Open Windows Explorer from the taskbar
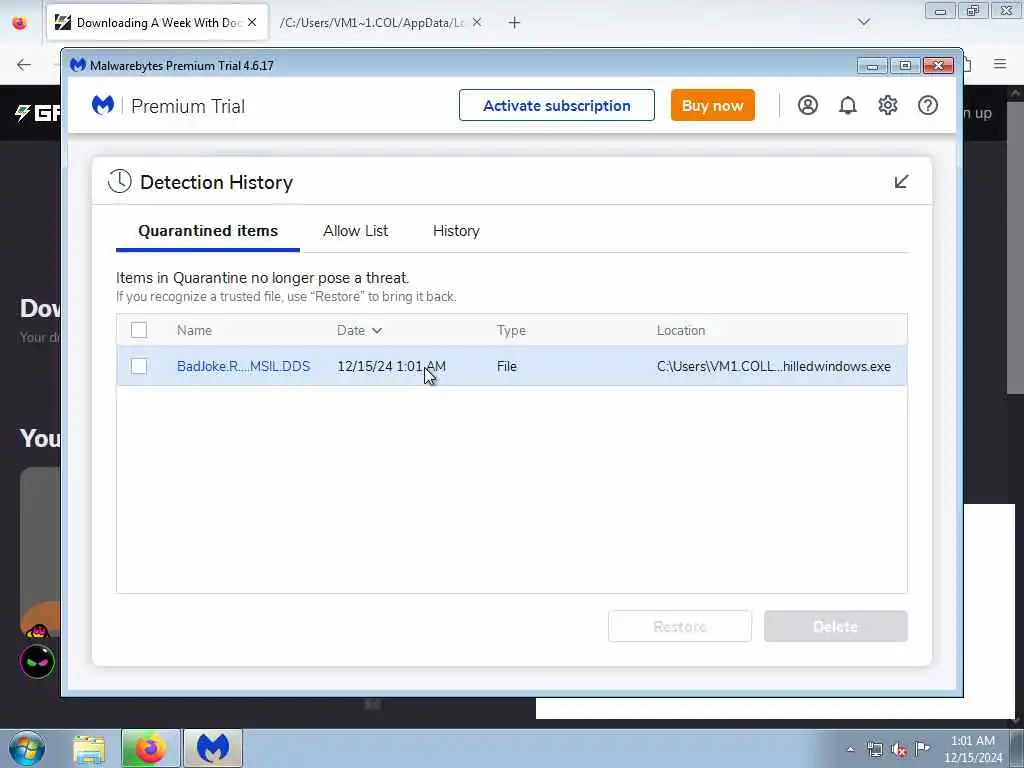 click(x=89, y=748)
